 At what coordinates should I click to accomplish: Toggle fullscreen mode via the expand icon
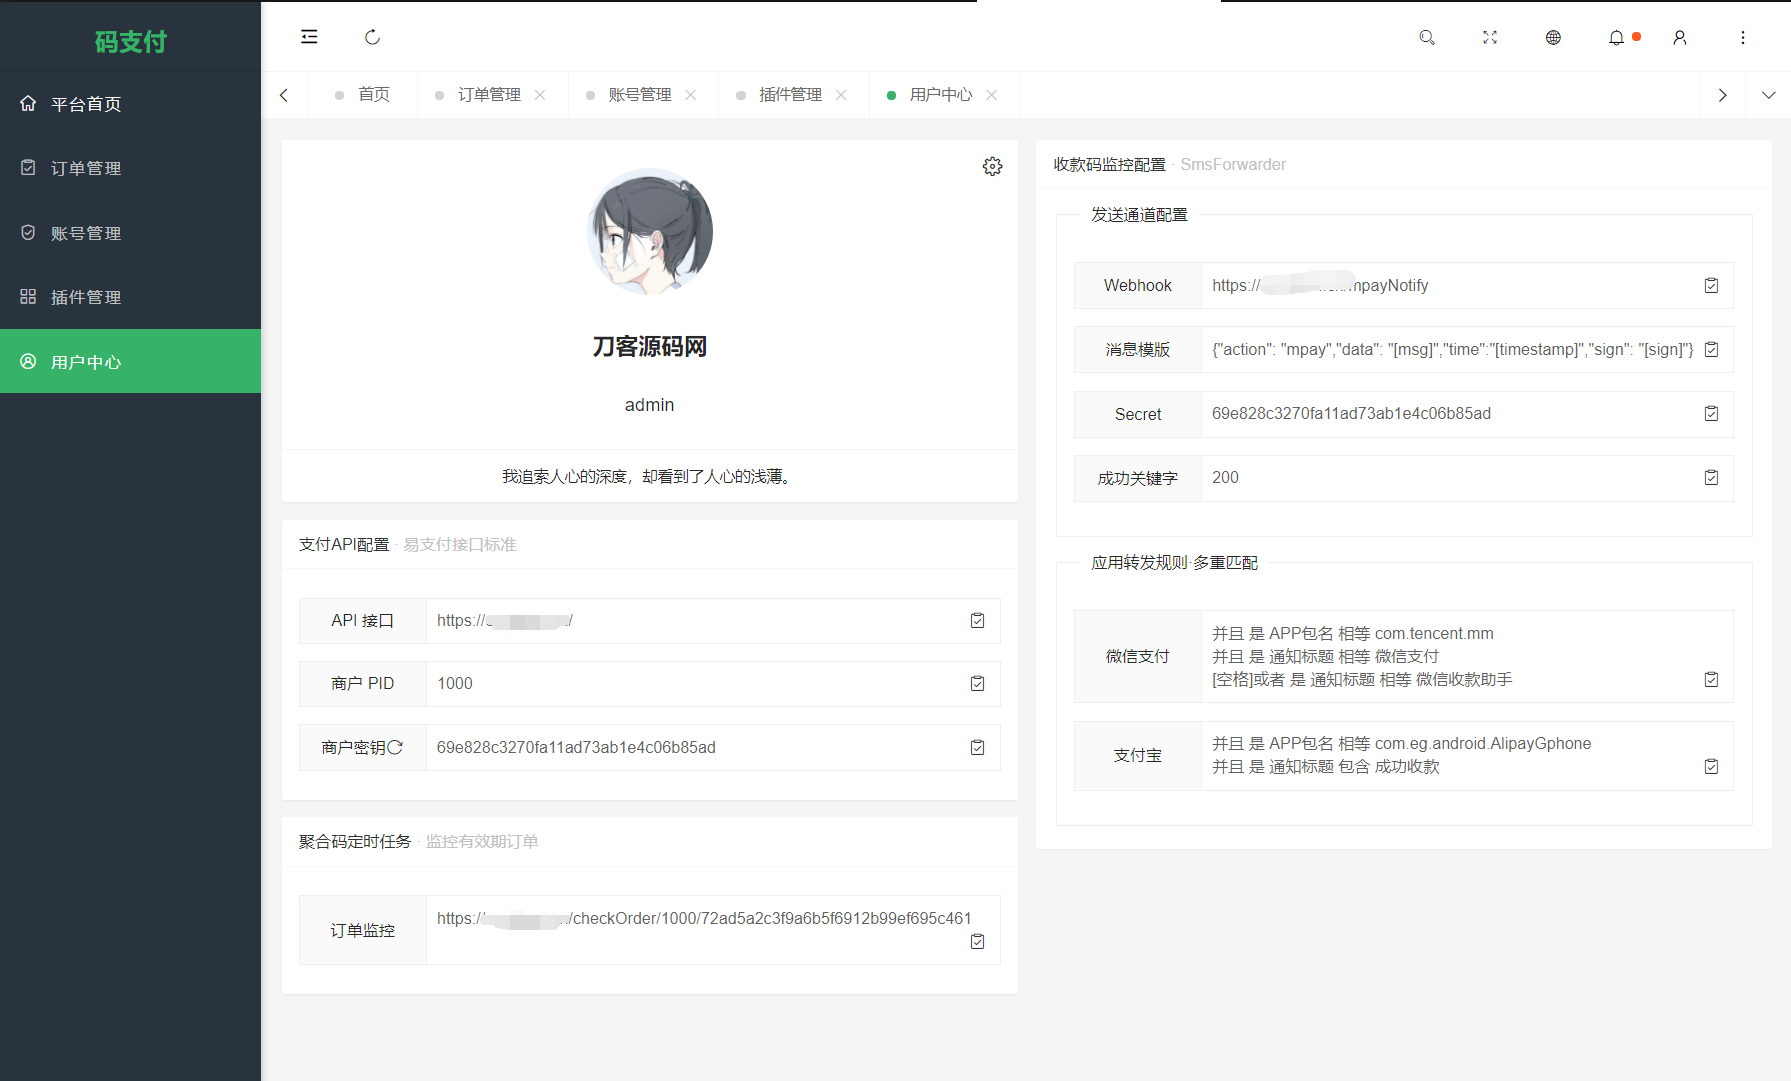tap(1490, 37)
